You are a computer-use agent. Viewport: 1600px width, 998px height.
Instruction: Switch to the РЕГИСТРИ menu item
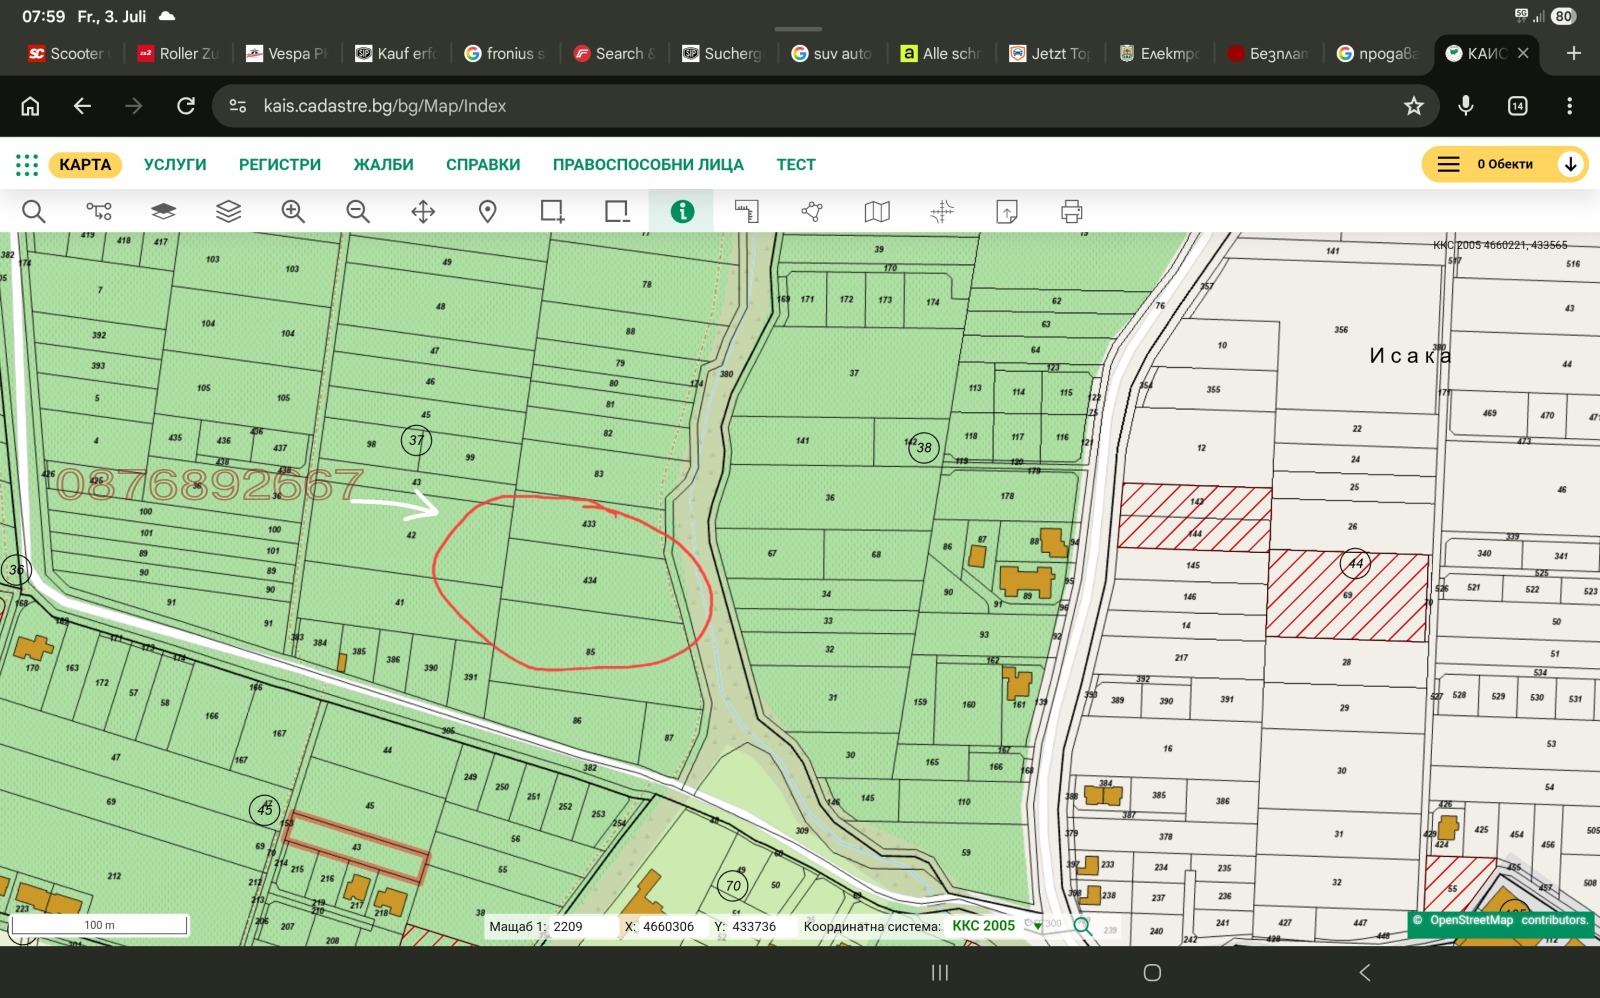tap(280, 165)
